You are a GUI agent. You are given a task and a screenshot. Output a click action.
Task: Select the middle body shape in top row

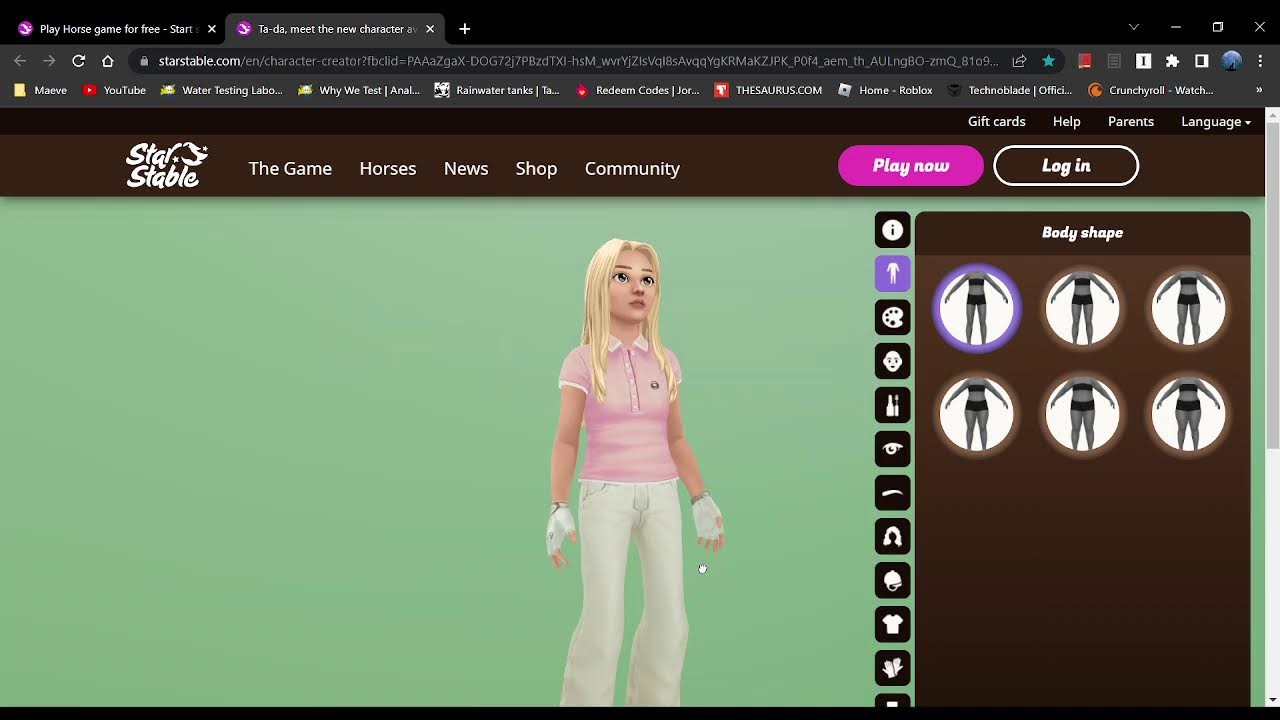click(1082, 308)
